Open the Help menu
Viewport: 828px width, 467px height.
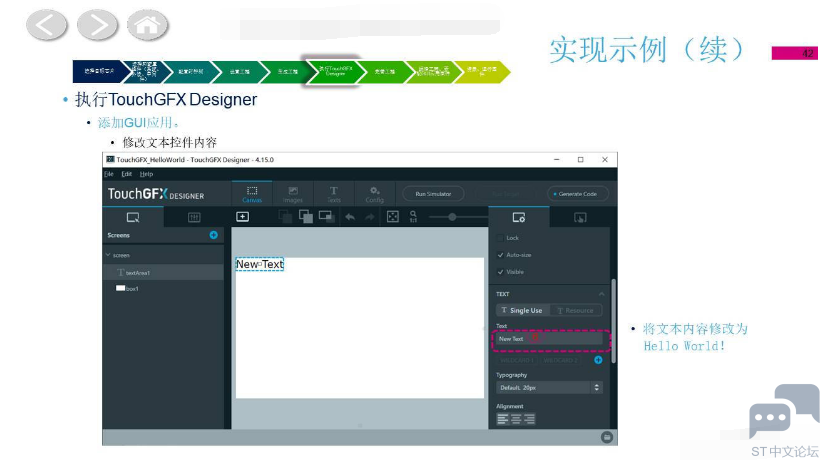coord(146,174)
